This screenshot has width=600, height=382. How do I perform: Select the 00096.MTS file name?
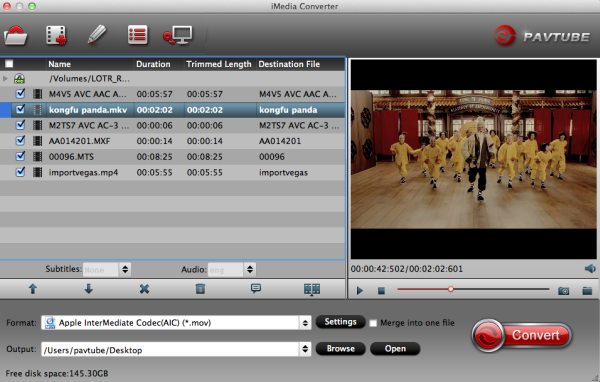71,157
